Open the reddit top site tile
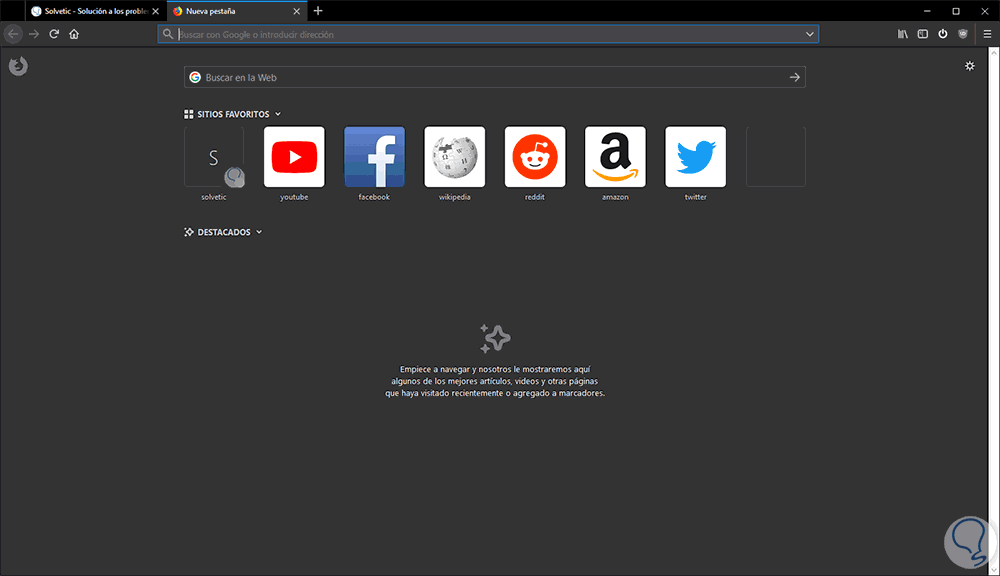The image size is (1000, 576). pos(535,157)
